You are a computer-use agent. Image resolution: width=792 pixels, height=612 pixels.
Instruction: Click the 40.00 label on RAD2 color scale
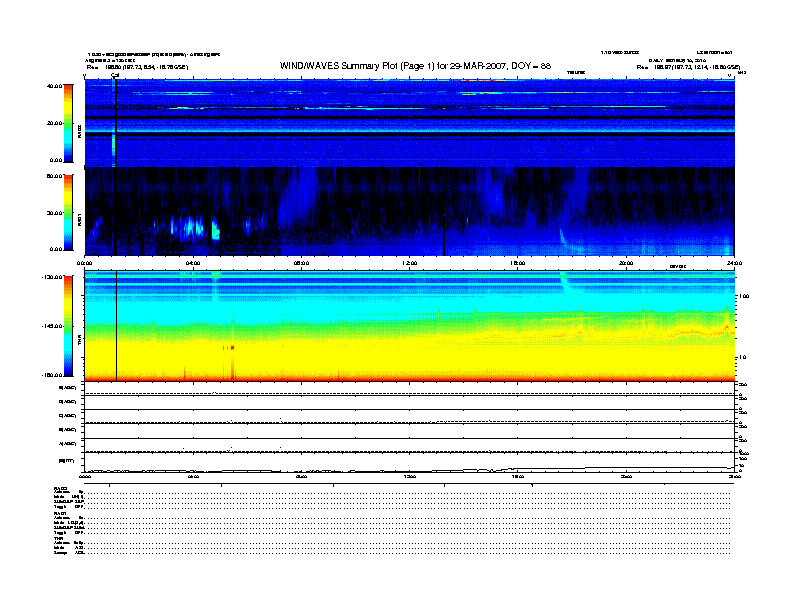pos(55,86)
